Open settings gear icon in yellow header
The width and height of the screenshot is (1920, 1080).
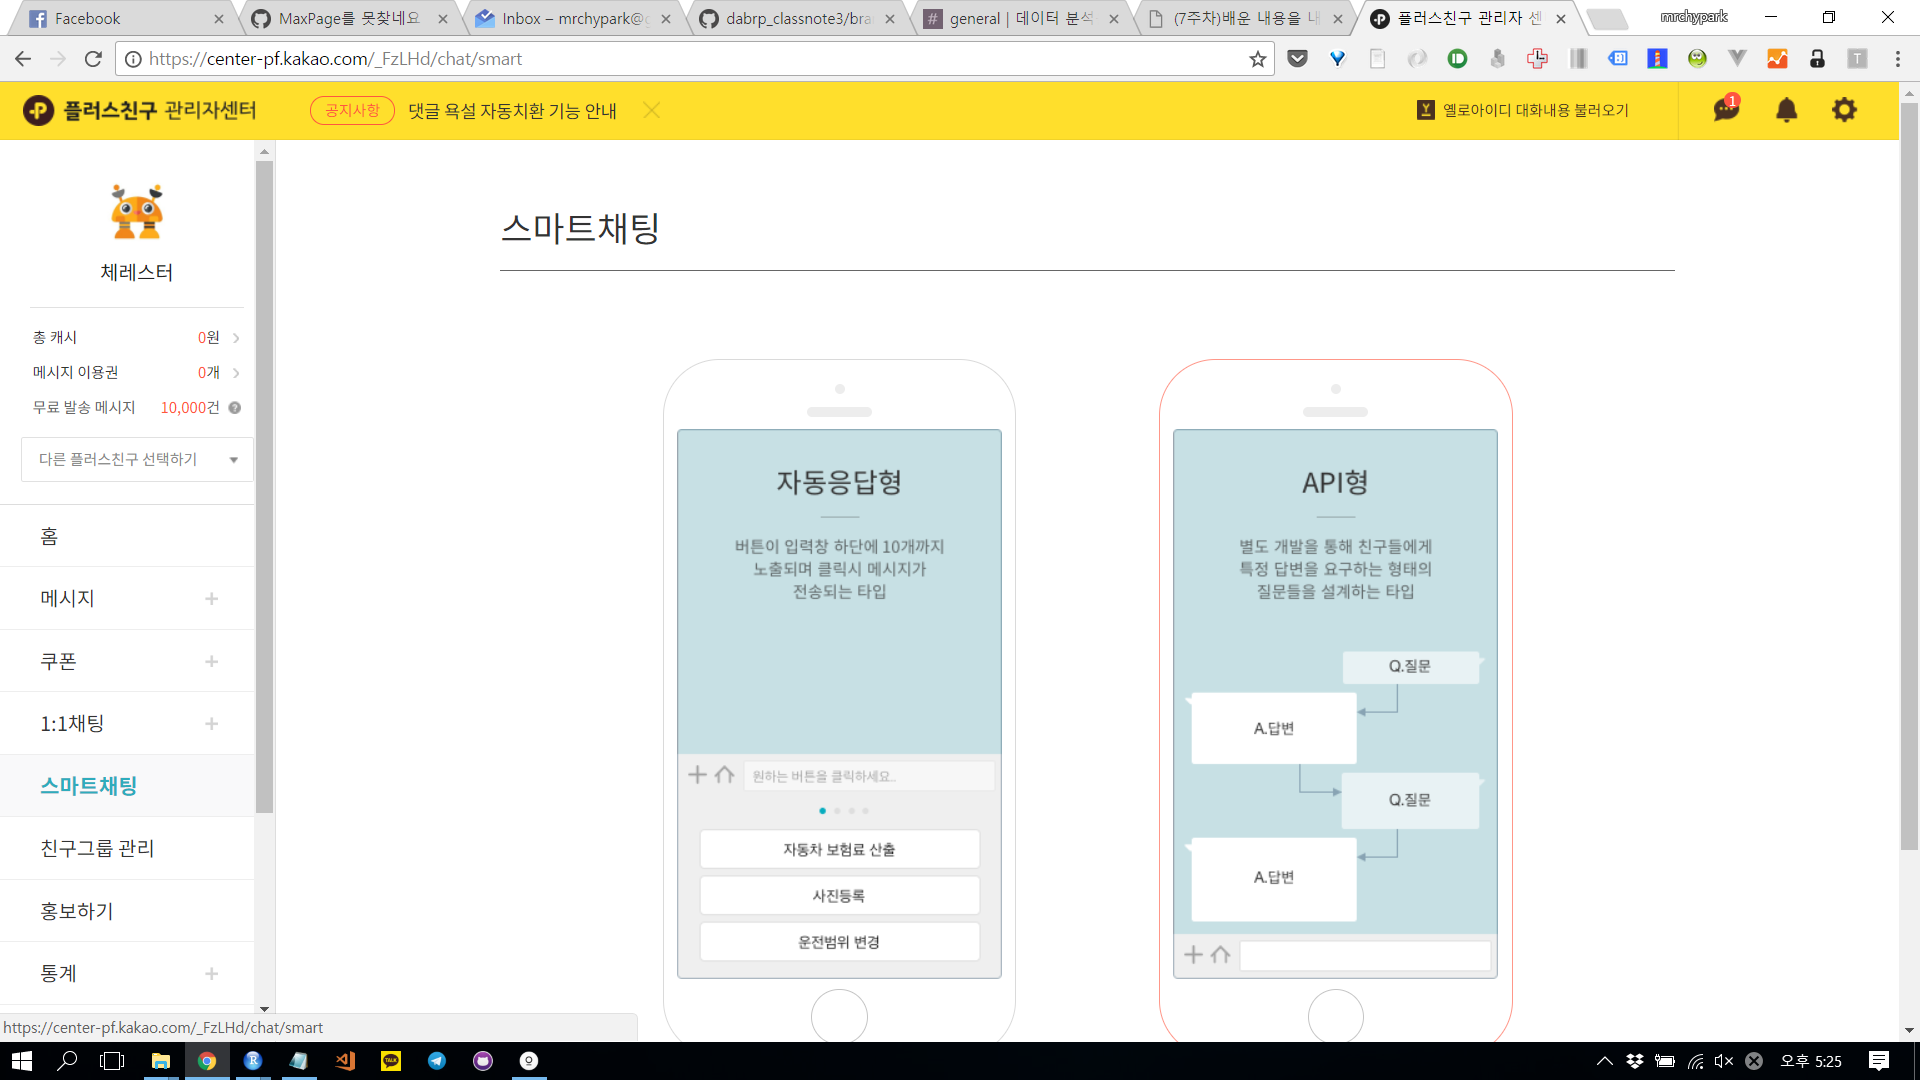pyautogui.click(x=1844, y=110)
